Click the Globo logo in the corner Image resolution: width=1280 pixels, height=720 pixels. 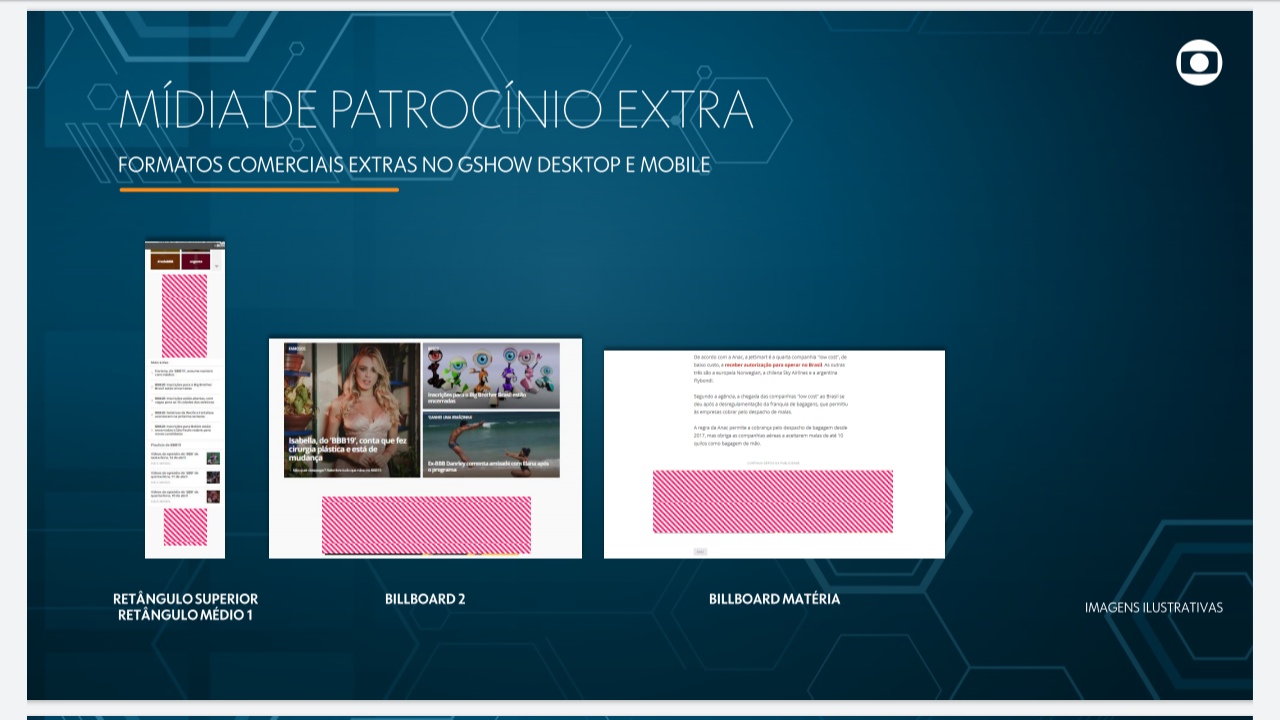(x=1199, y=63)
